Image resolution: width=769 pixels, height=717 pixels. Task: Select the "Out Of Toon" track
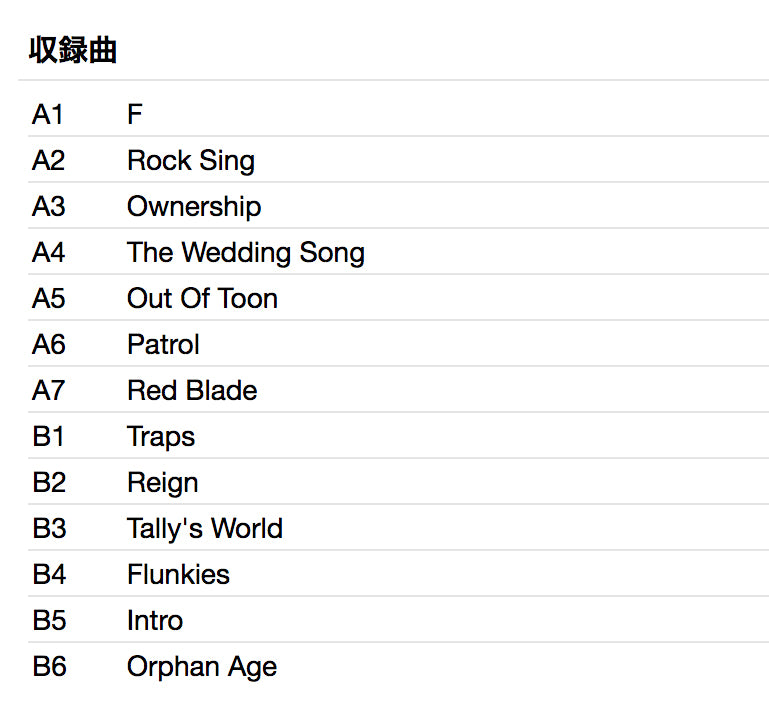(202, 299)
